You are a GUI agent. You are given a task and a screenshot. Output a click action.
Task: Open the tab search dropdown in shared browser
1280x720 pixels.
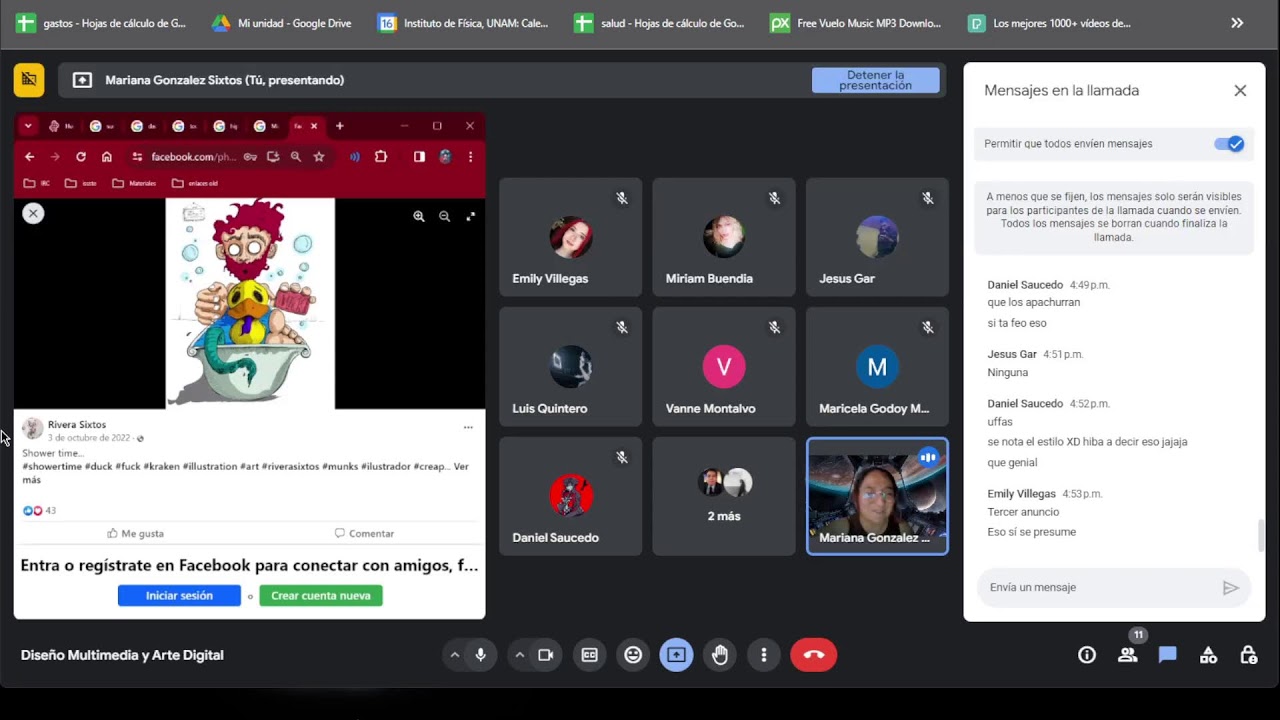pyautogui.click(x=28, y=126)
